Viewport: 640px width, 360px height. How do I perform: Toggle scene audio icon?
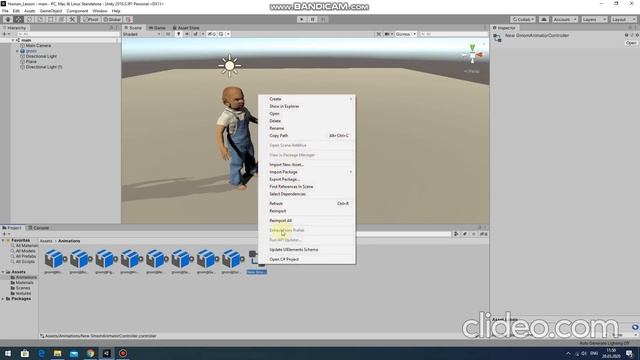[187, 34]
